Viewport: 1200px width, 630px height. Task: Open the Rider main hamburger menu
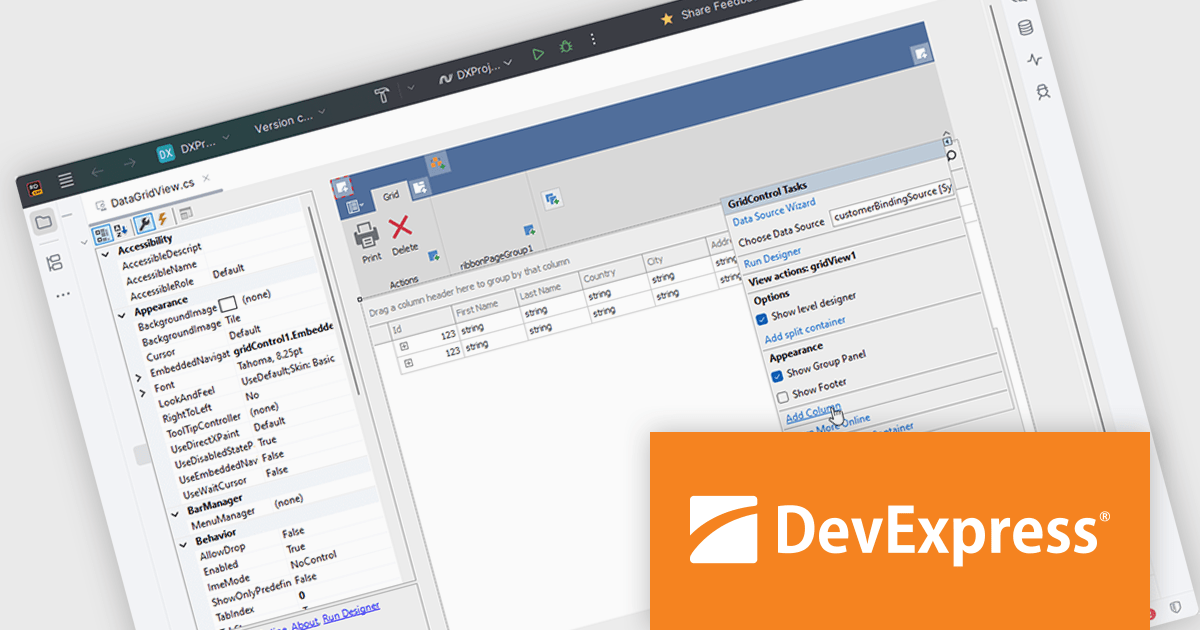coord(66,180)
